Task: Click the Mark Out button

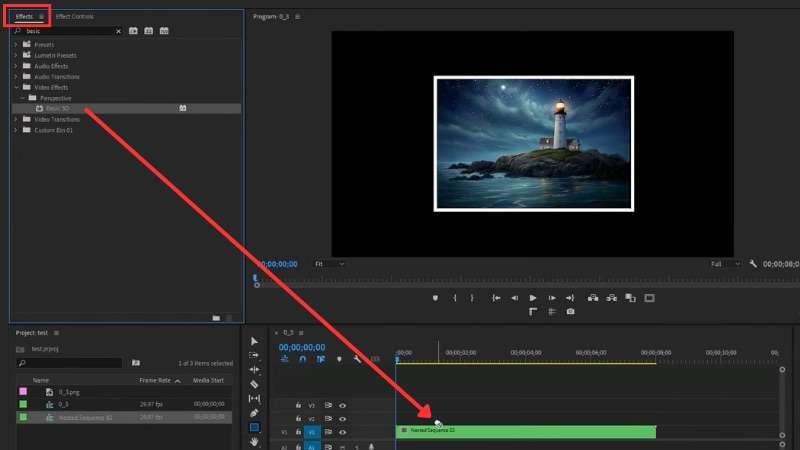Action: click(472, 298)
